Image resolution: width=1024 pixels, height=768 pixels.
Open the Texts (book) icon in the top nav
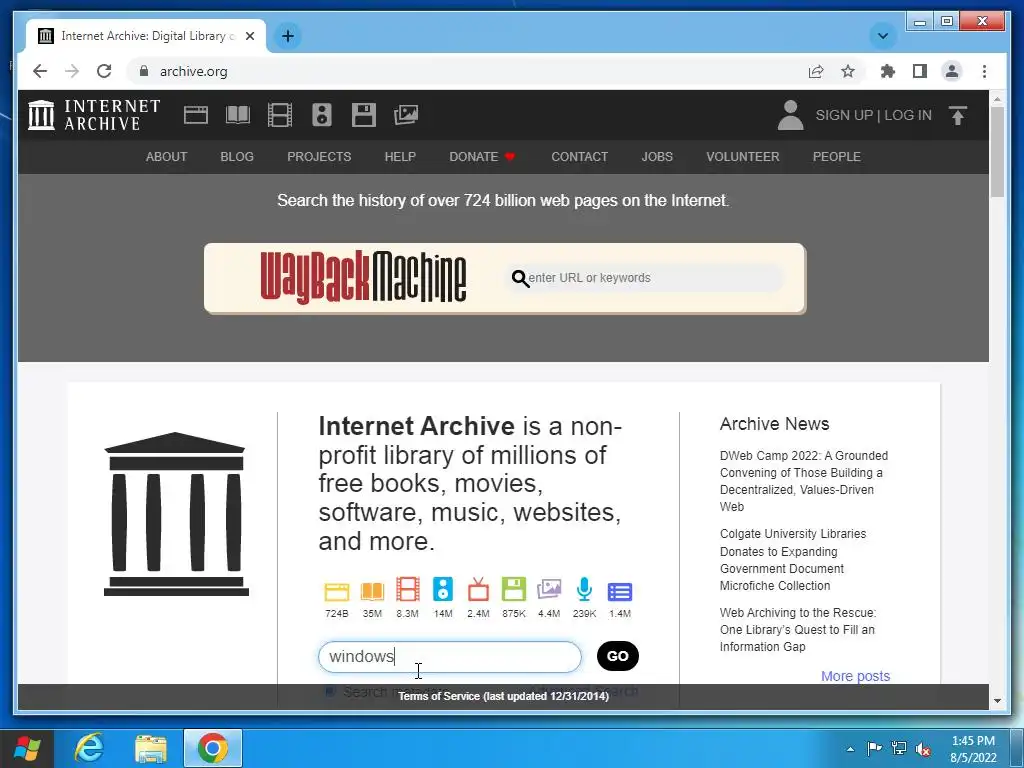pyautogui.click(x=238, y=115)
